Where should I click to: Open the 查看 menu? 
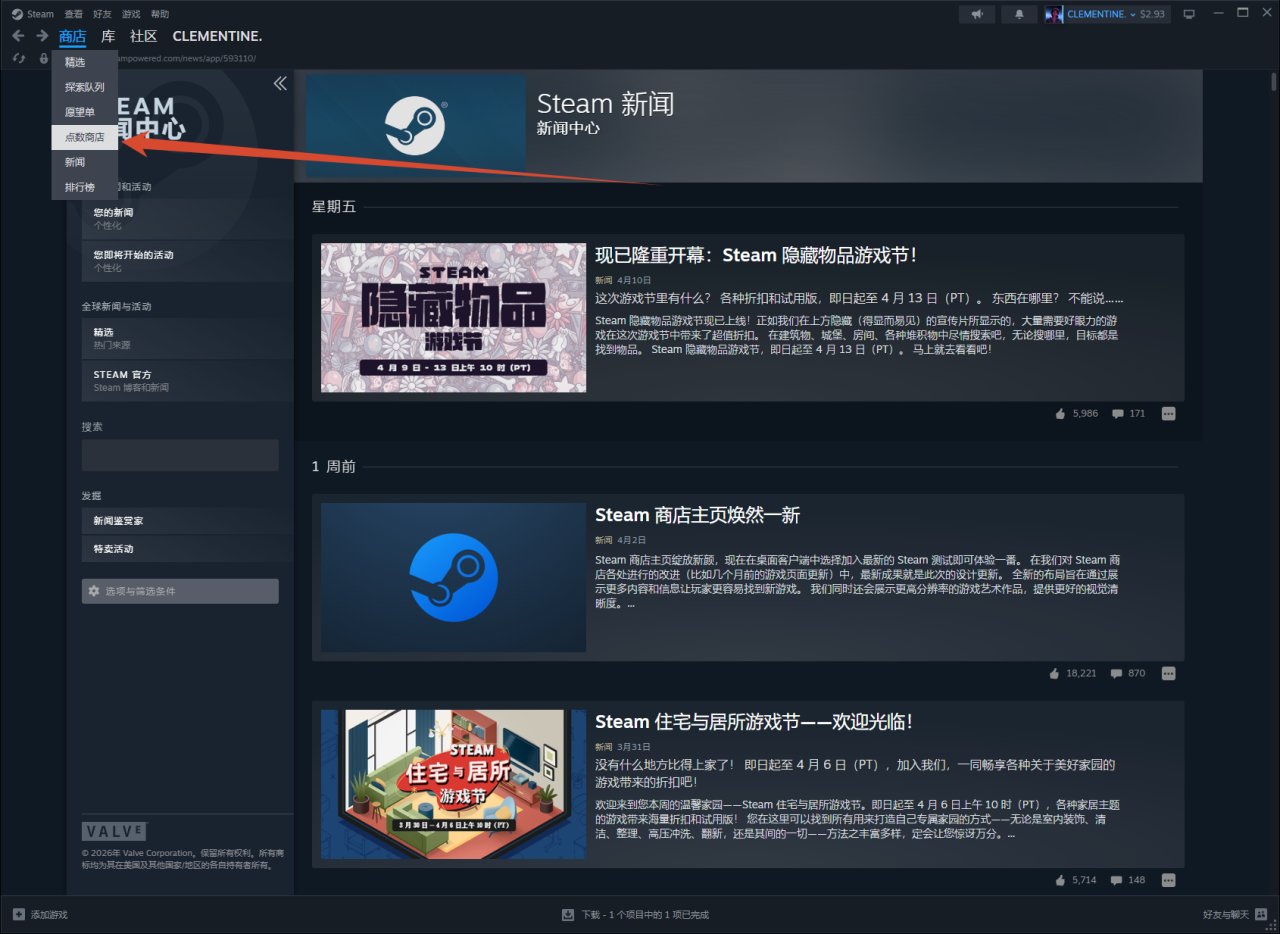[74, 14]
